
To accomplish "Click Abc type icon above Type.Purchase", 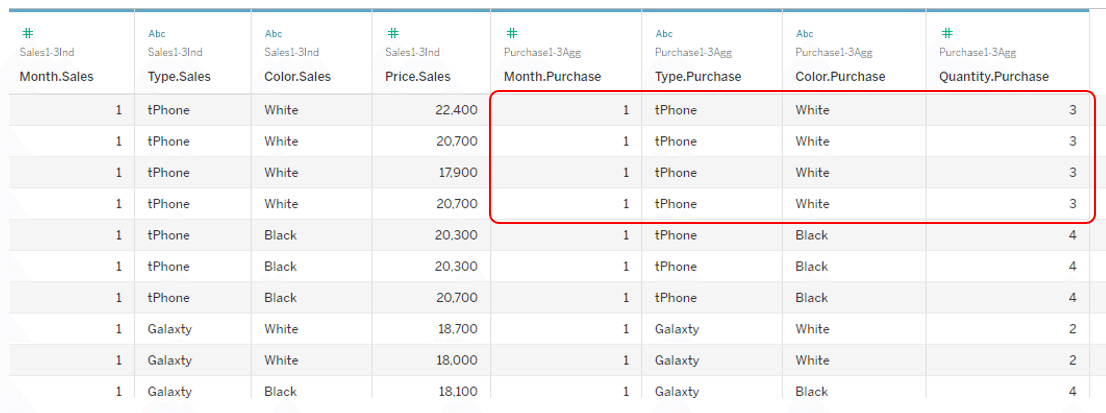I will click(664, 33).
